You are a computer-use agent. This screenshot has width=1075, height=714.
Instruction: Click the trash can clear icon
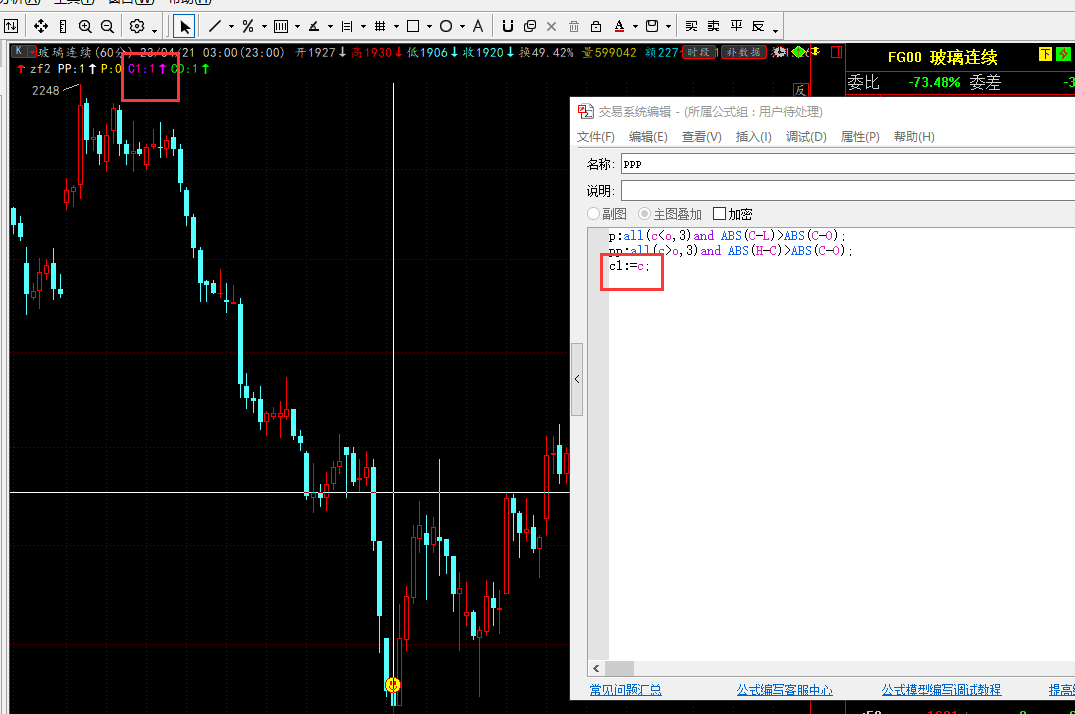[x=574, y=26]
